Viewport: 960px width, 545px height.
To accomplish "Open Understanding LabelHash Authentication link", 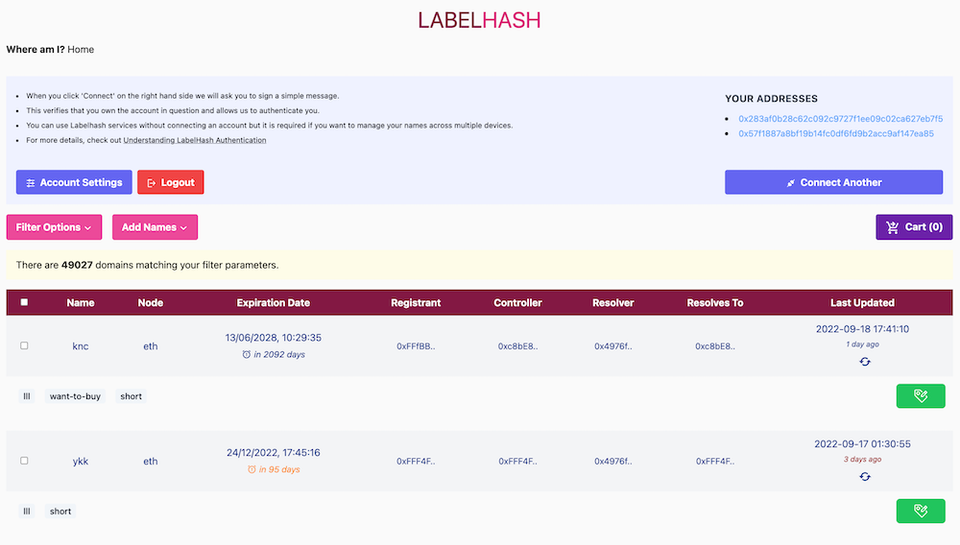I will pyautogui.click(x=195, y=140).
